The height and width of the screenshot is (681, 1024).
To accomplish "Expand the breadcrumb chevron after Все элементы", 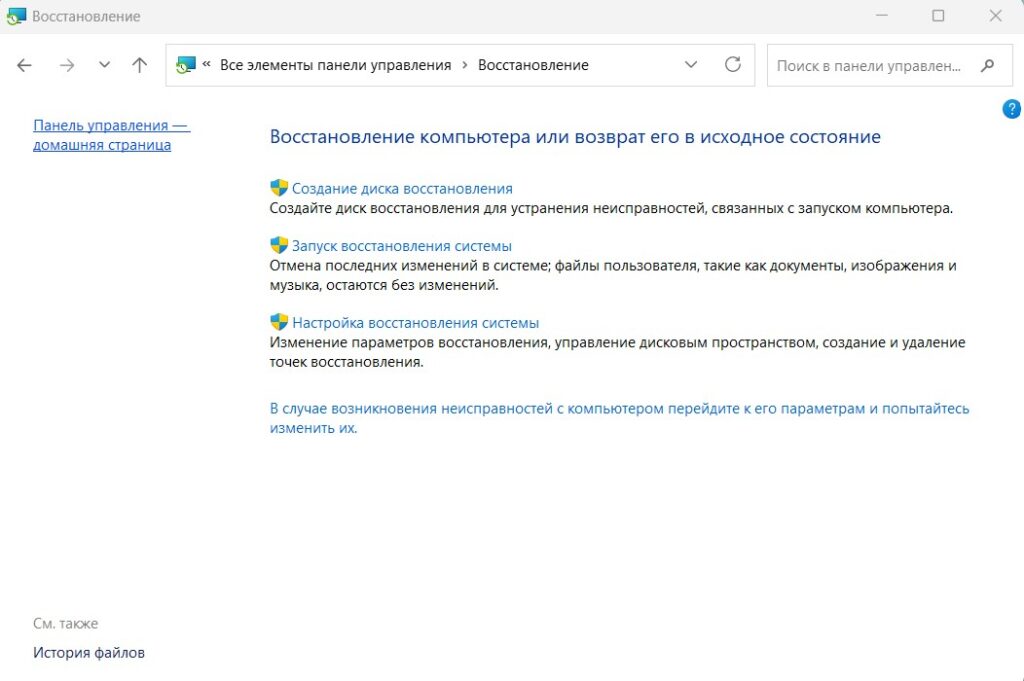I will 464,65.
